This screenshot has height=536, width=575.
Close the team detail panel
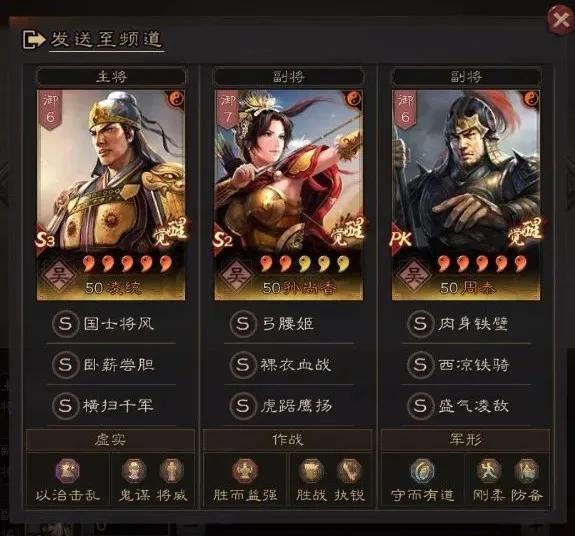560,20
